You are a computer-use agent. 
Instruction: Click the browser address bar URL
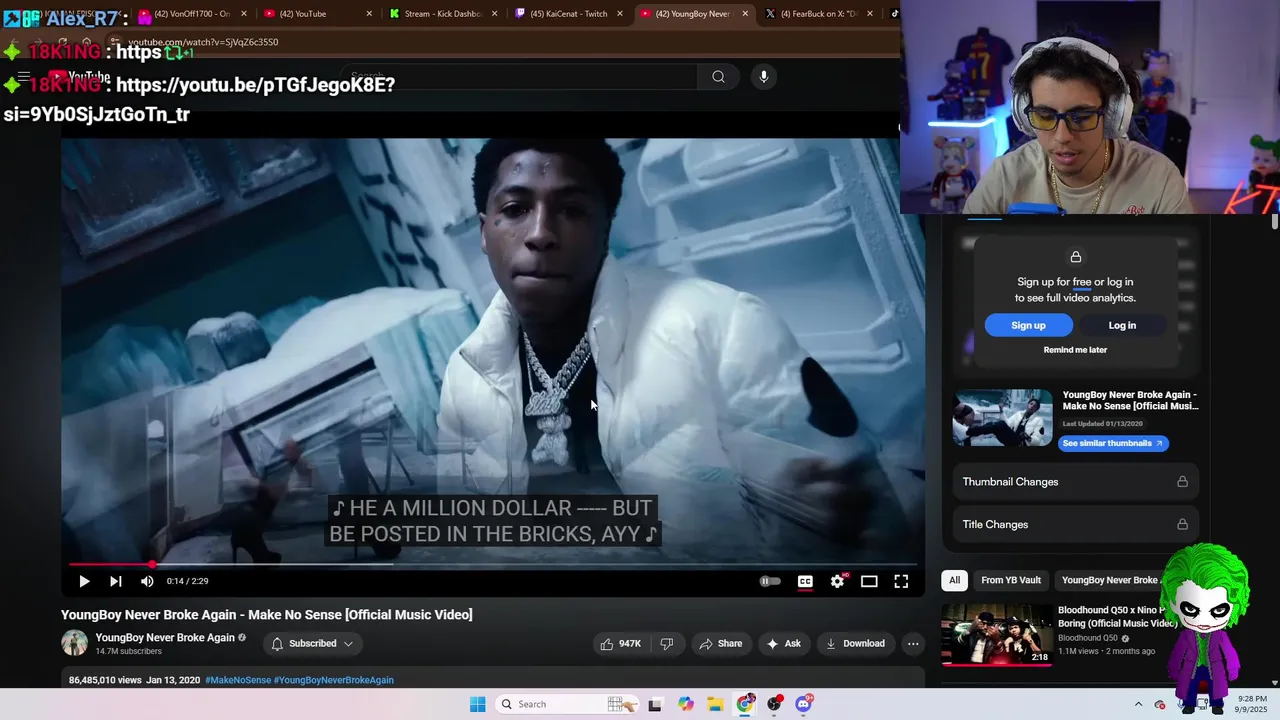(203, 42)
